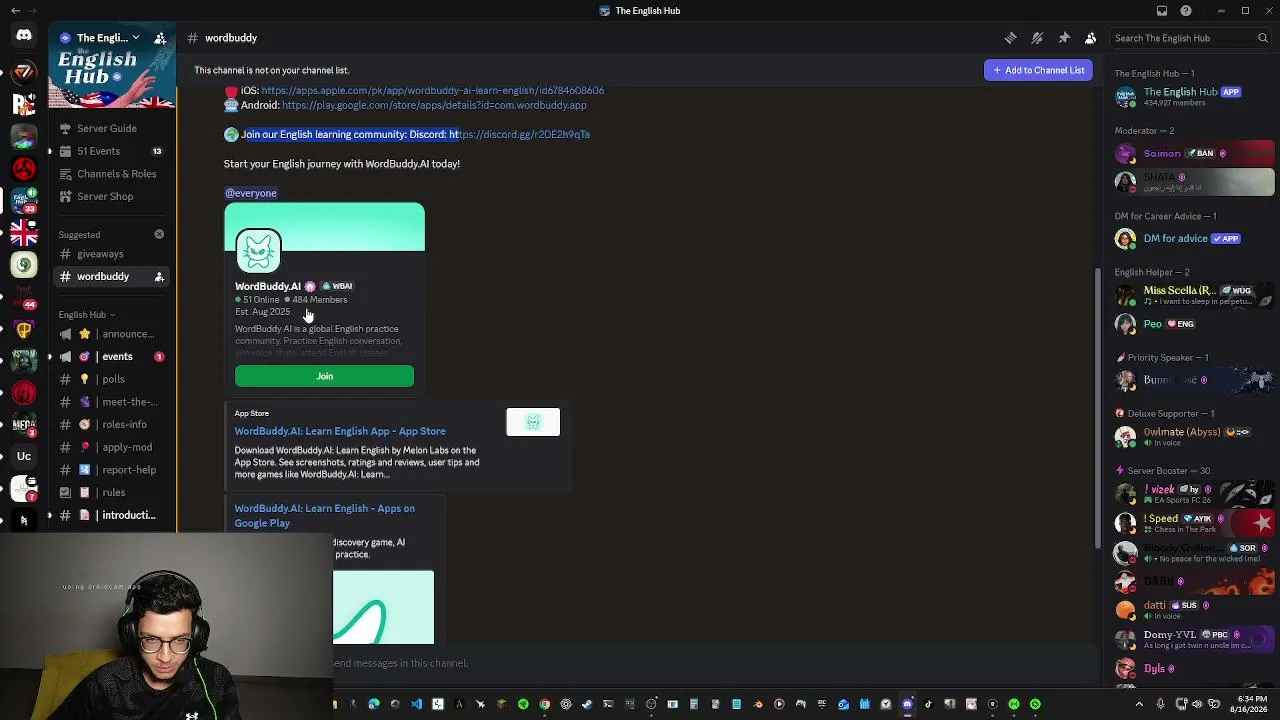Invite people icon beside server name
The width and height of the screenshot is (1280, 720).
pyautogui.click(x=160, y=38)
